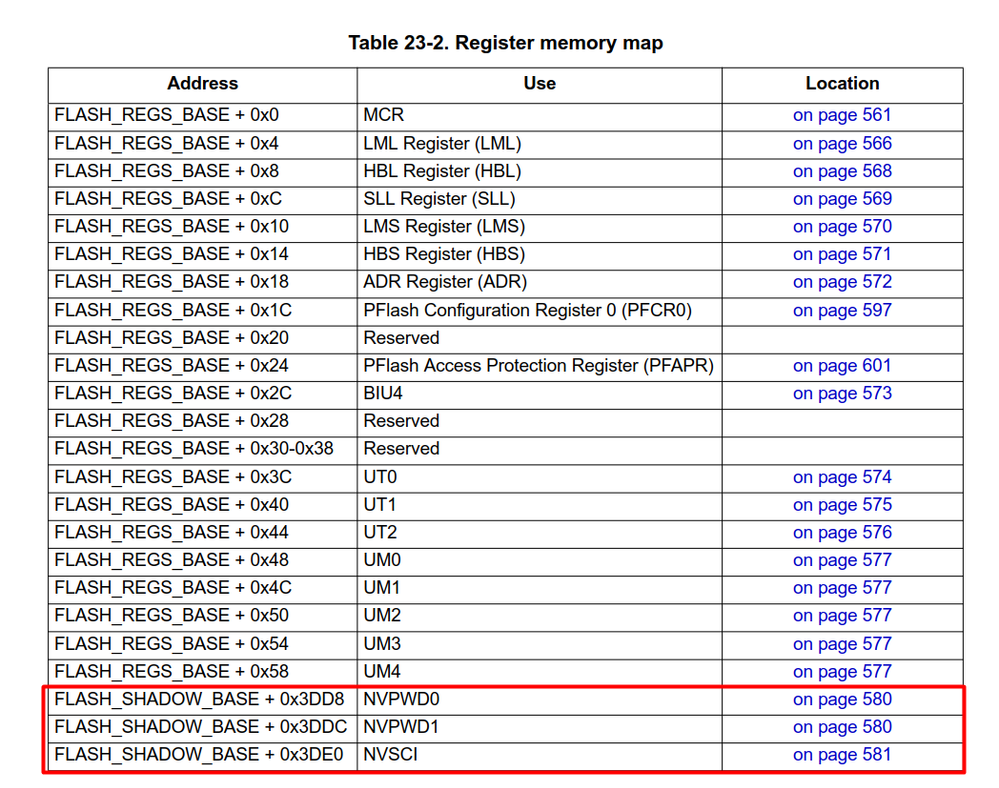Select the 'Table 23-2. Register memory map' title
Image resolution: width=999 pixels, height=788 pixels.
click(x=505, y=43)
